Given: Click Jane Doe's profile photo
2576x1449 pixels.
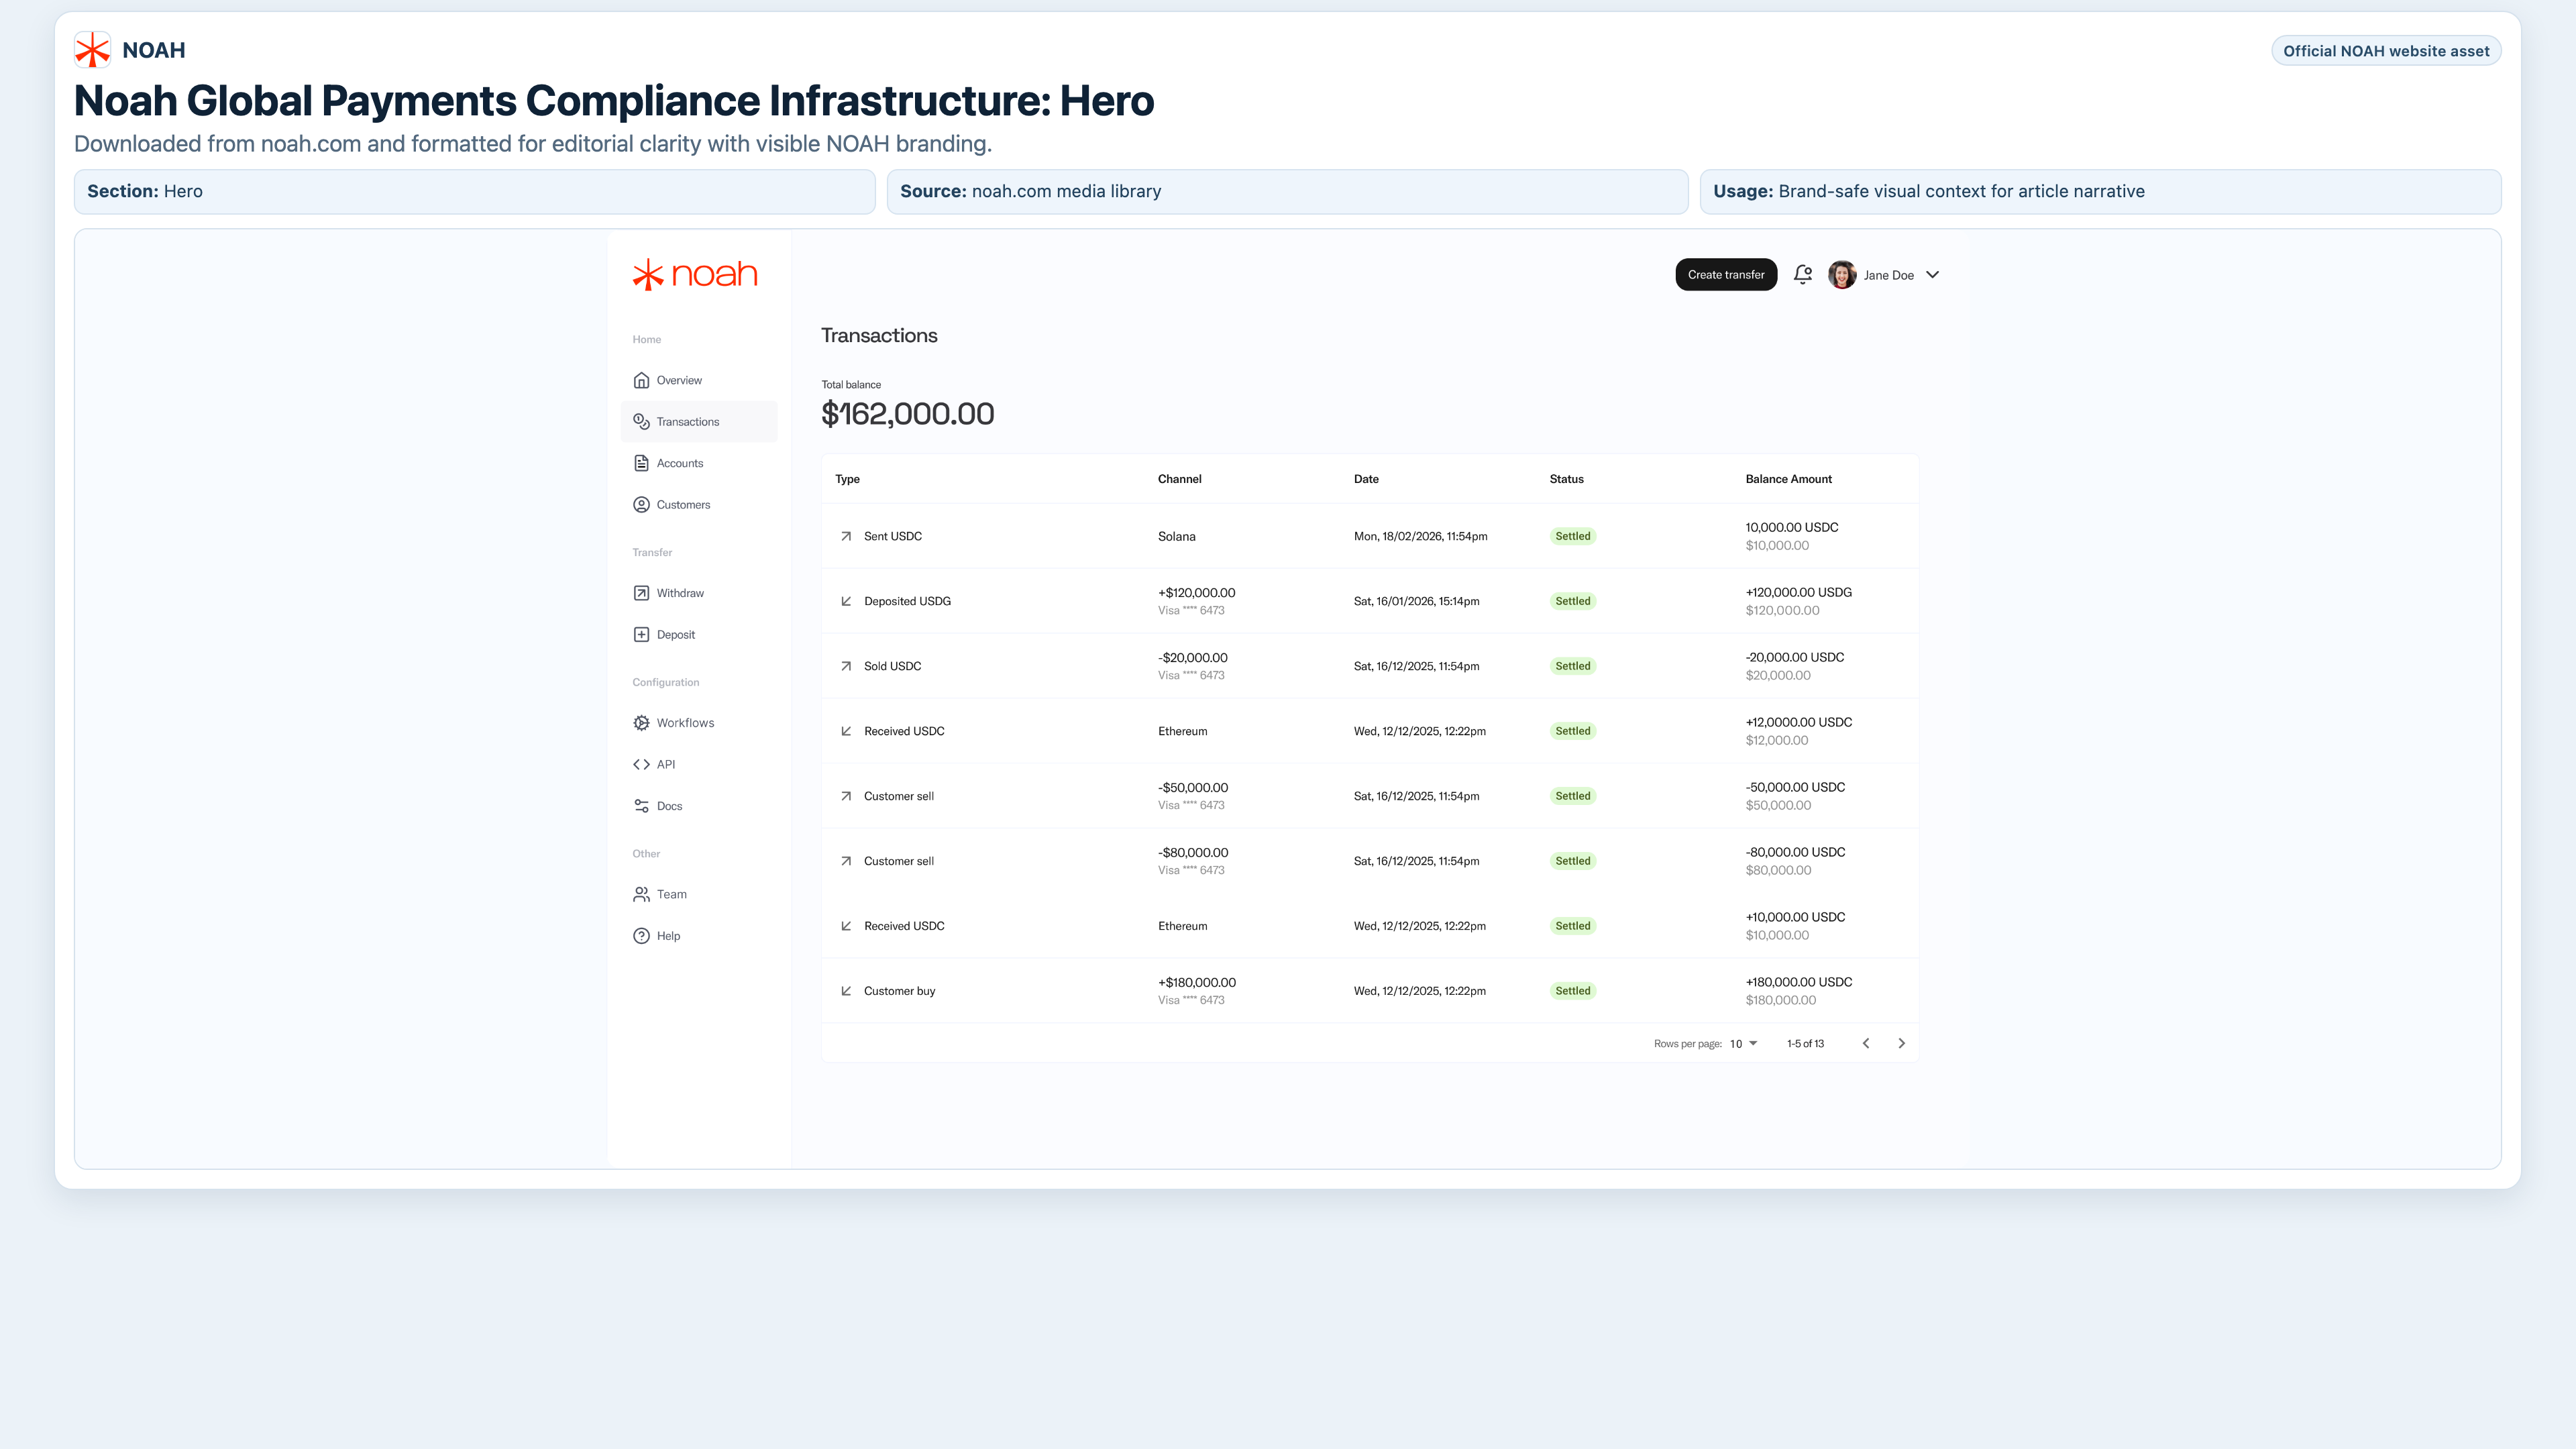Looking at the screenshot, I should click(x=1842, y=274).
